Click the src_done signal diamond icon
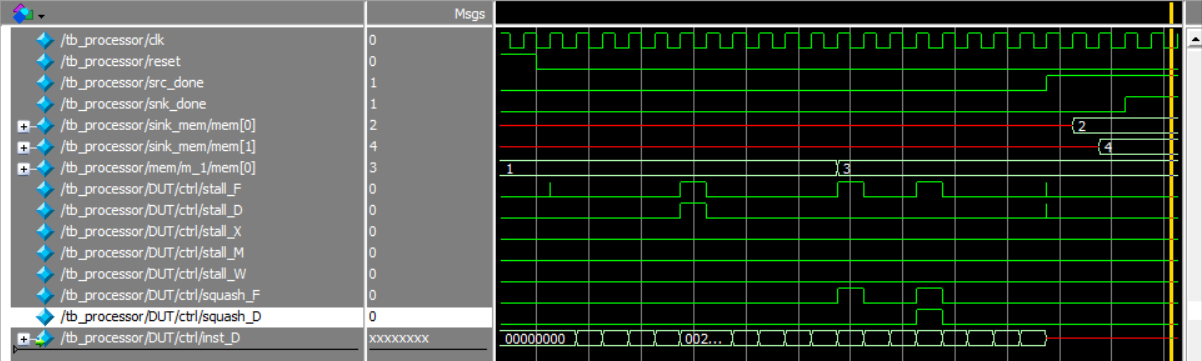The height and width of the screenshot is (361, 1202). click(44, 82)
